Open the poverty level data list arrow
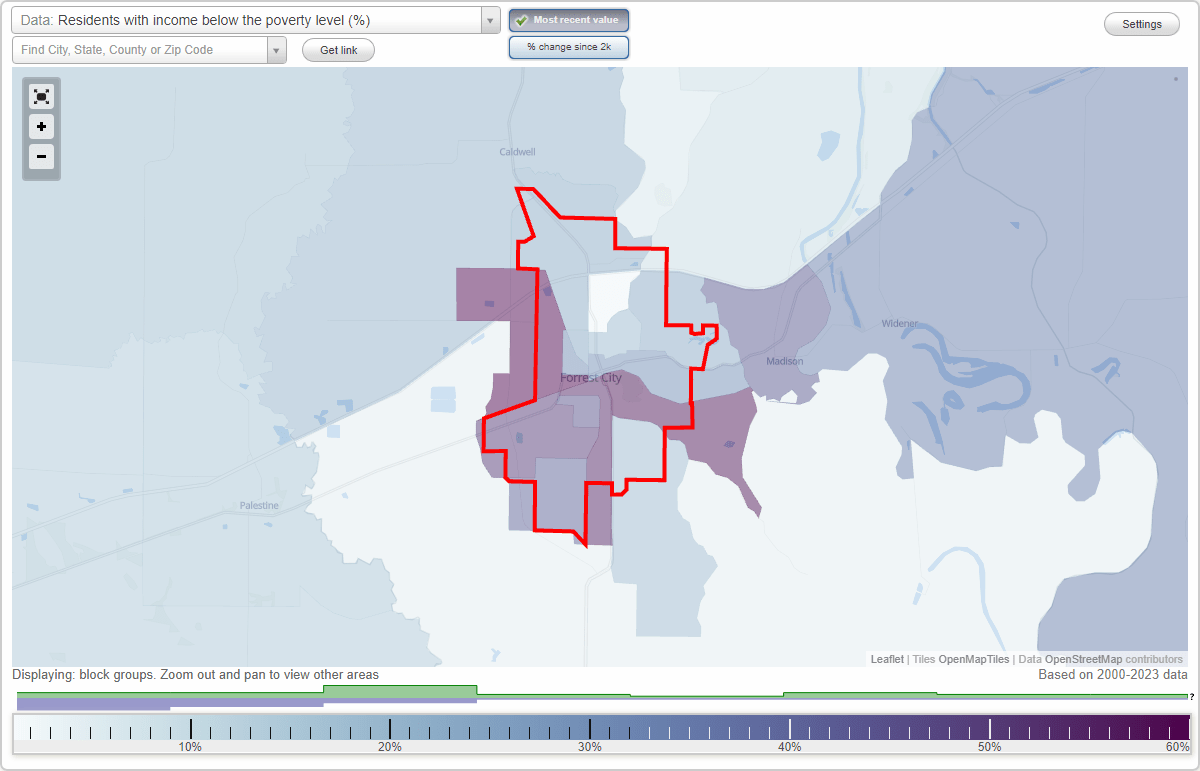 point(488,20)
